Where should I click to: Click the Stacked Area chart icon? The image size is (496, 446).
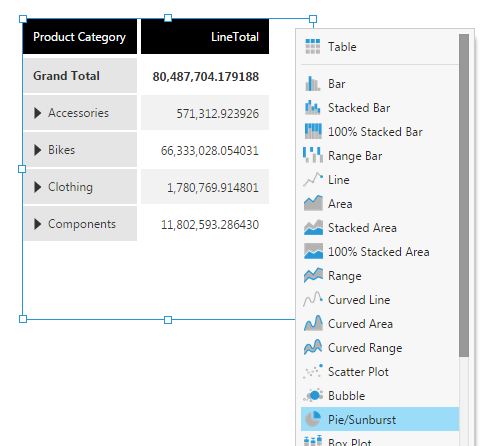pyautogui.click(x=313, y=228)
